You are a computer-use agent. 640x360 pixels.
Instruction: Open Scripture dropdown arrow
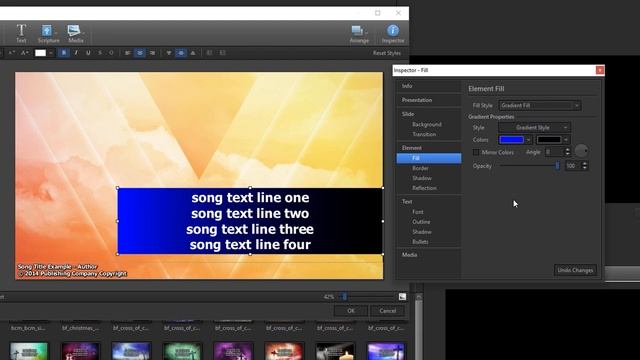(x=56, y=32)
